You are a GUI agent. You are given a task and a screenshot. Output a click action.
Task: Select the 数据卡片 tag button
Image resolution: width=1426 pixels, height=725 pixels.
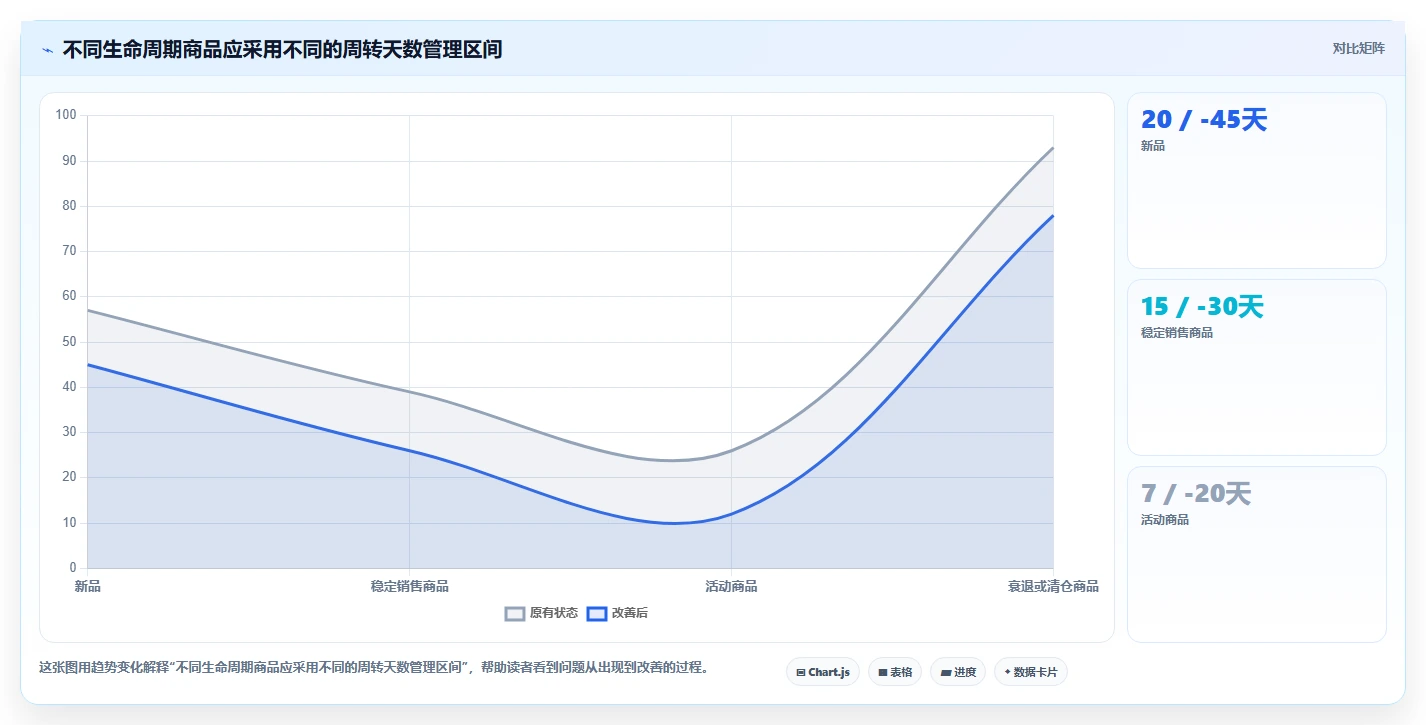point(1031,672)
